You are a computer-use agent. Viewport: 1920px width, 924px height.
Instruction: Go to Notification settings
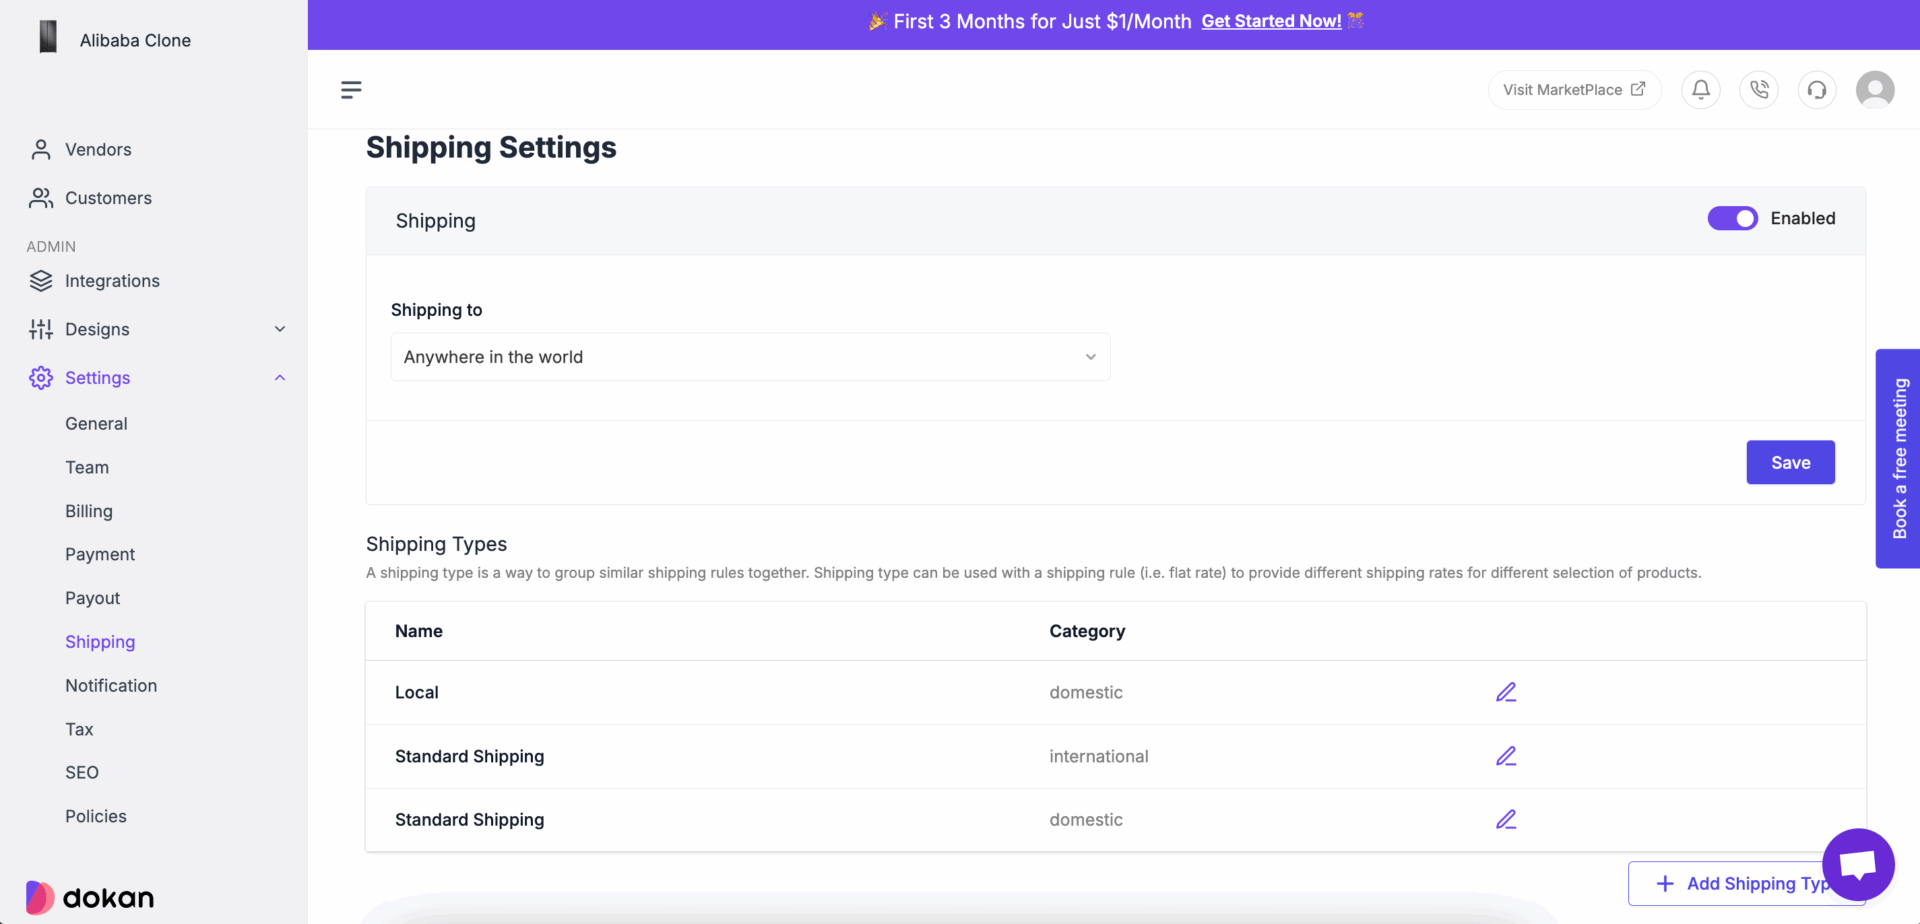111,686
